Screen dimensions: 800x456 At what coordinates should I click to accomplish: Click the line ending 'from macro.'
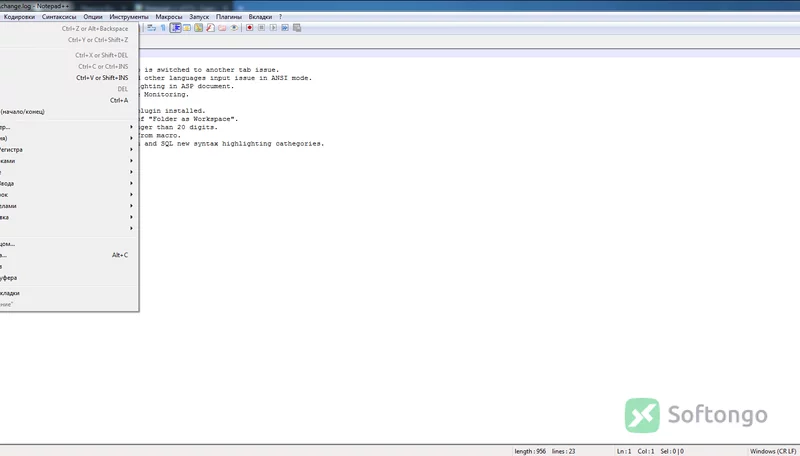(x=160, y=135)
